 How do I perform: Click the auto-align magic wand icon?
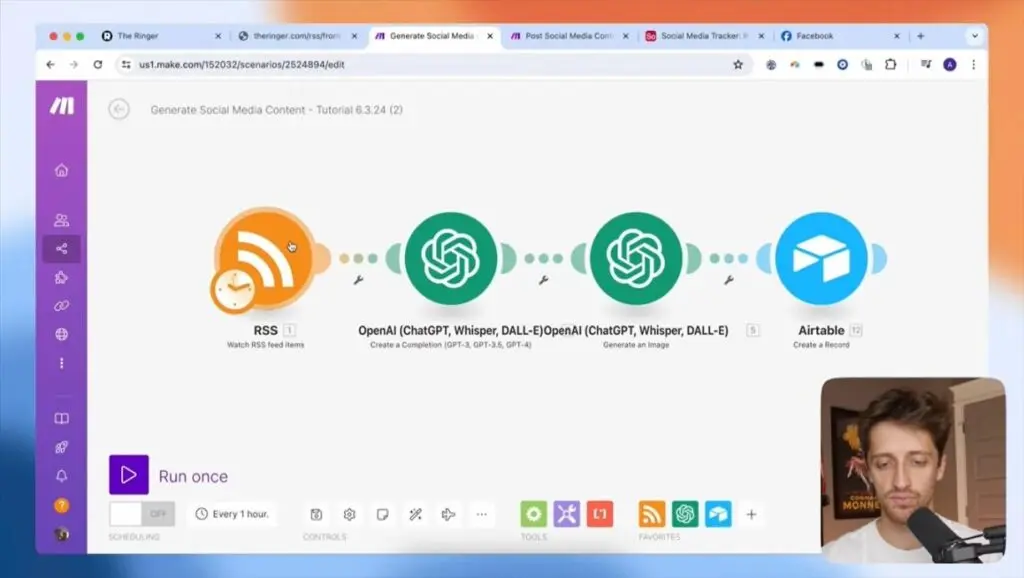point(415,514)
